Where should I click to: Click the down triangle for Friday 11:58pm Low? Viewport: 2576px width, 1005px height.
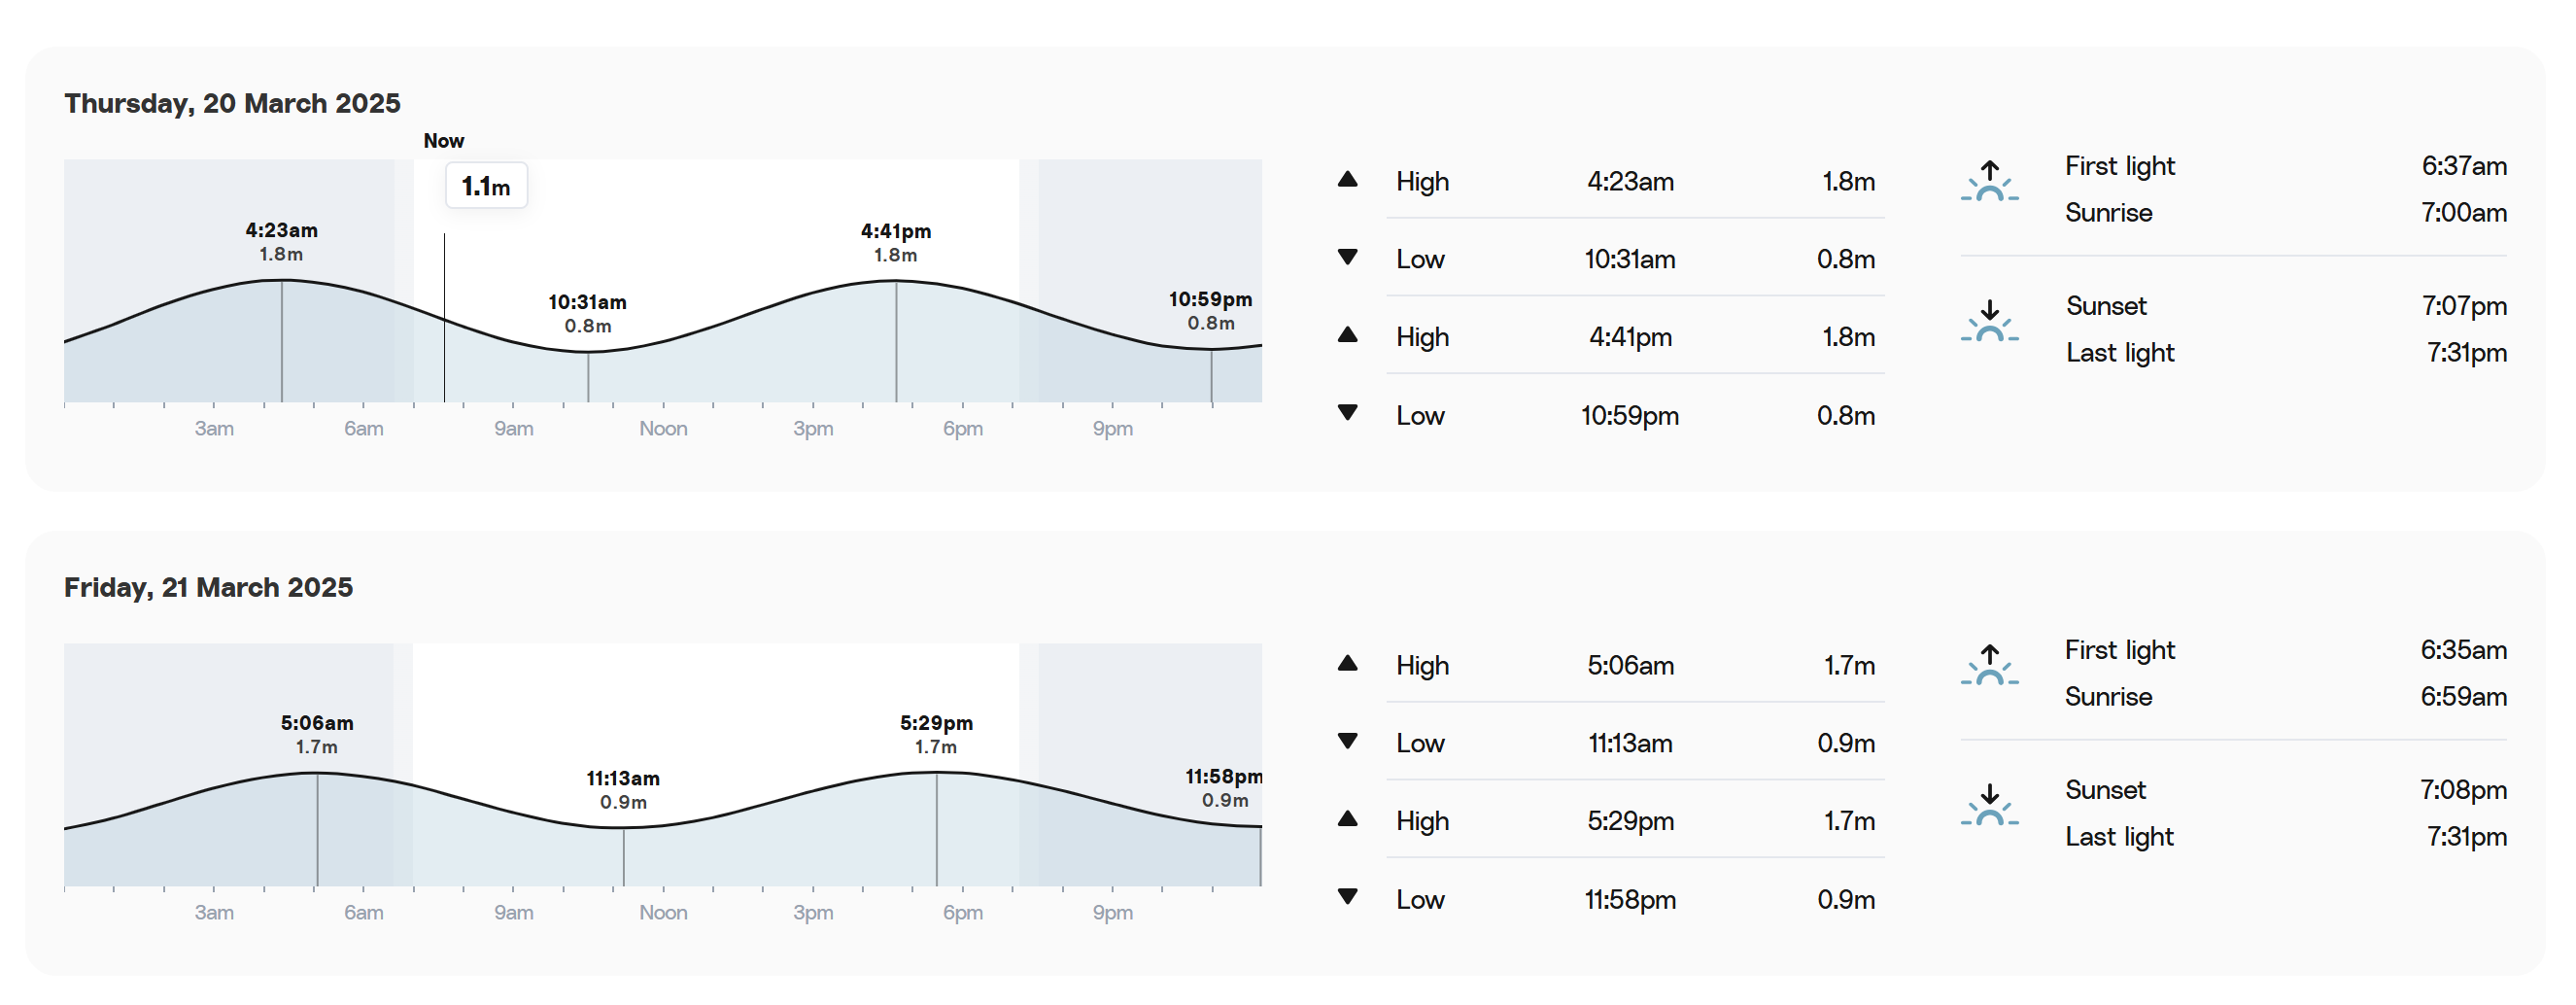(1347, 897)
